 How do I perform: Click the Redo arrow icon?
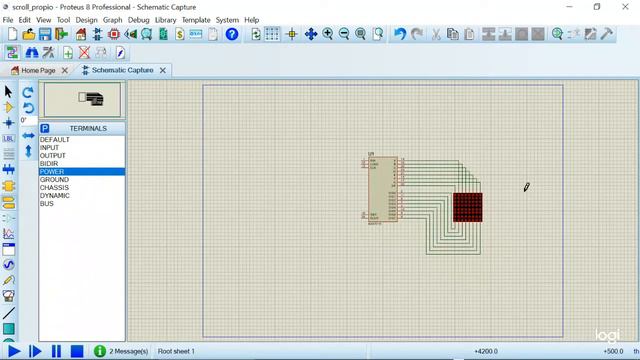pyautogui.click(x=416, y=34)
